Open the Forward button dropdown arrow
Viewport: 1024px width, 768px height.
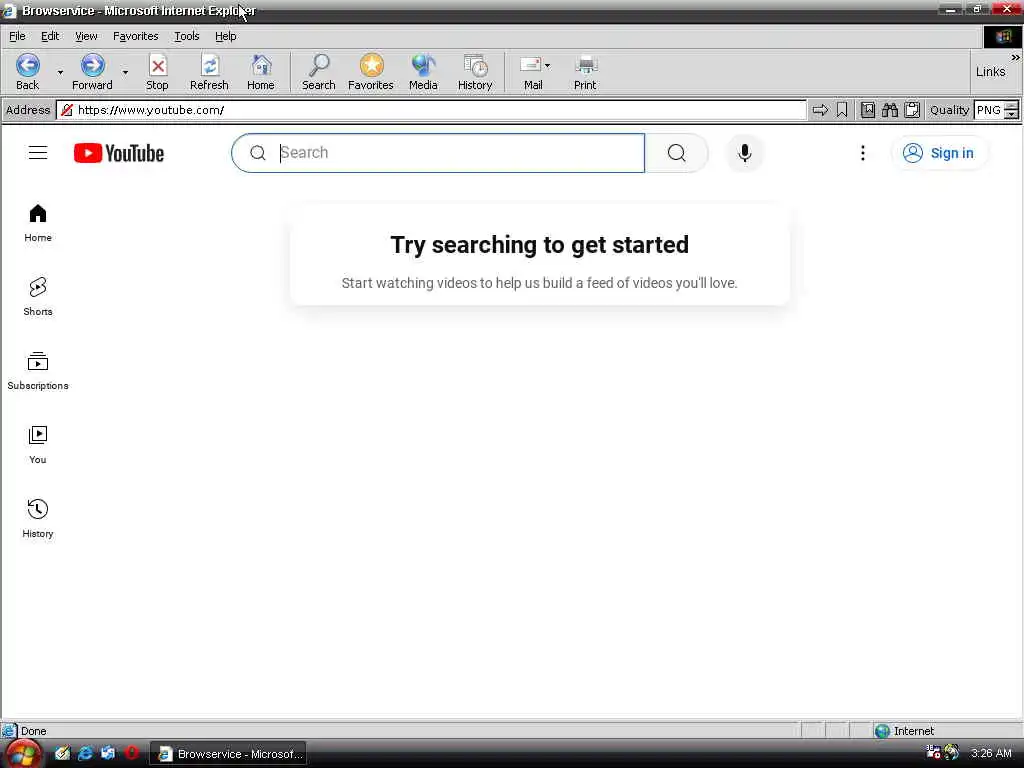[125, 72]
